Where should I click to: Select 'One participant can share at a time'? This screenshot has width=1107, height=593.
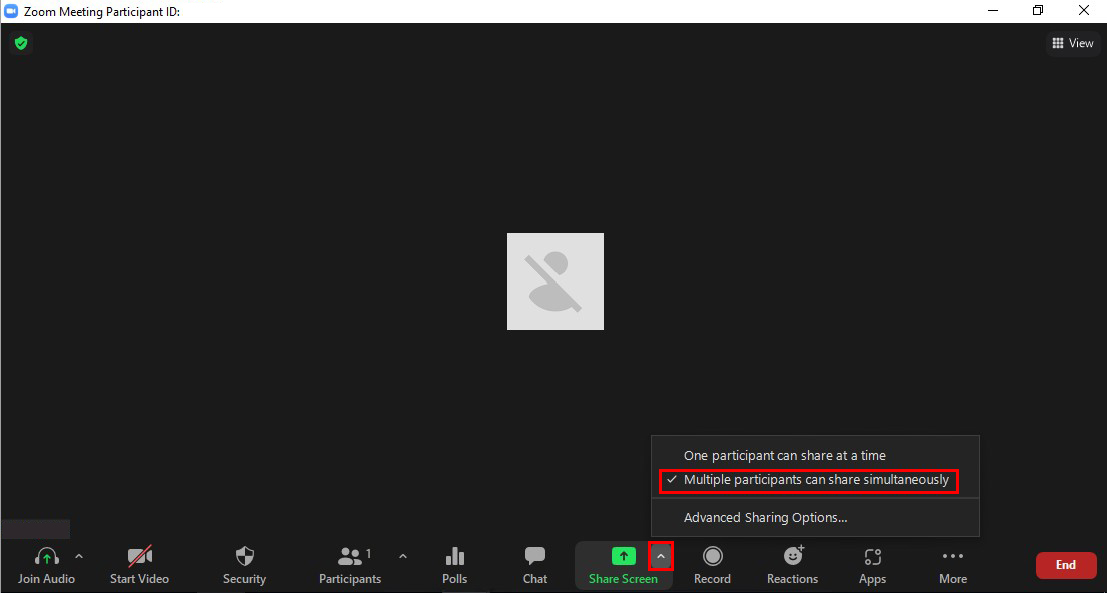coord(785,455)
